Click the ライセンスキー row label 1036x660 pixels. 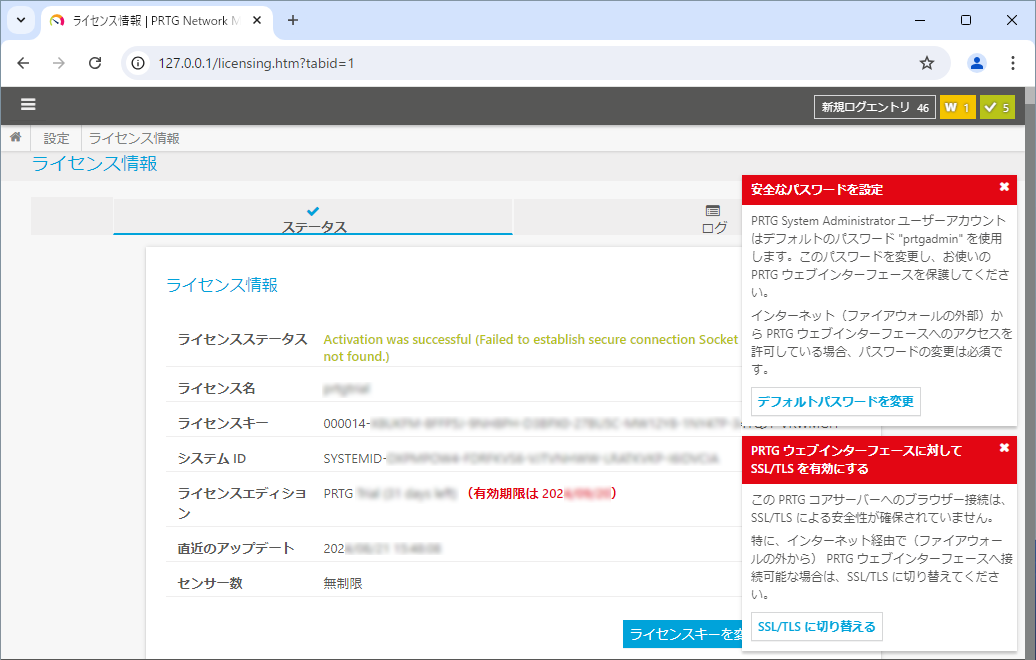(222, 423)
